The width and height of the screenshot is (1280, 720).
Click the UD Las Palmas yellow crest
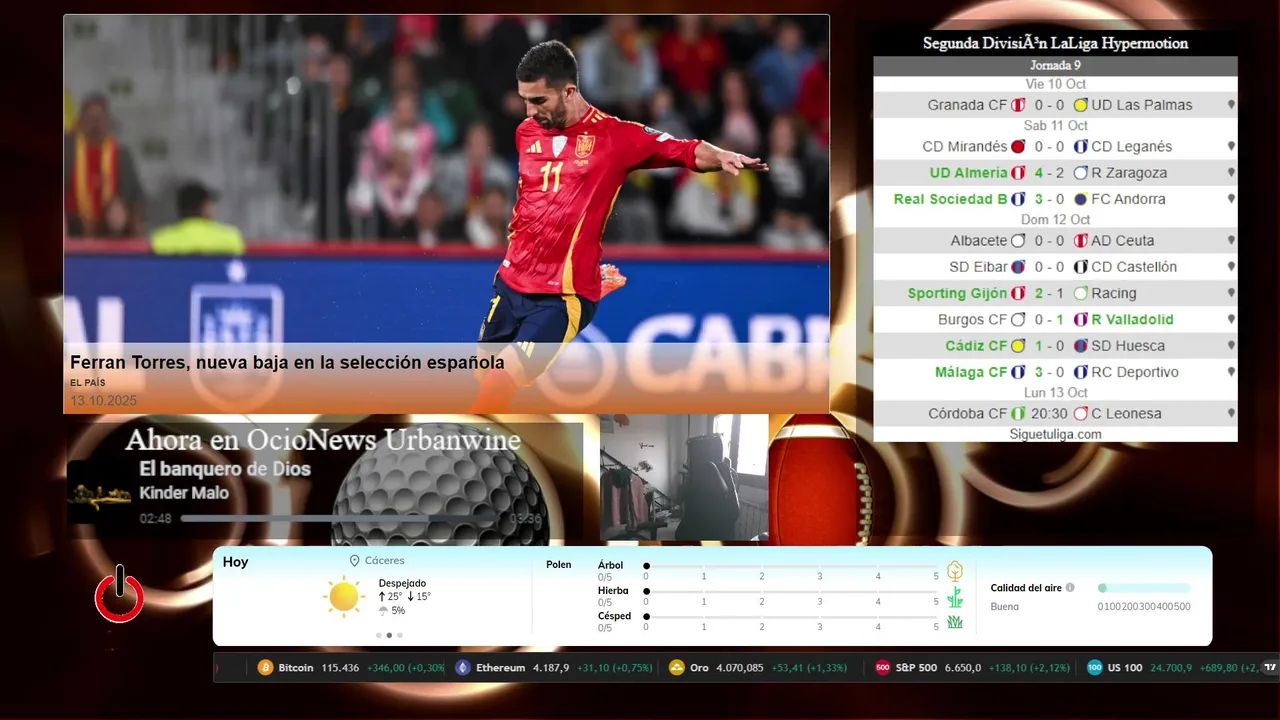[1081, 105]
